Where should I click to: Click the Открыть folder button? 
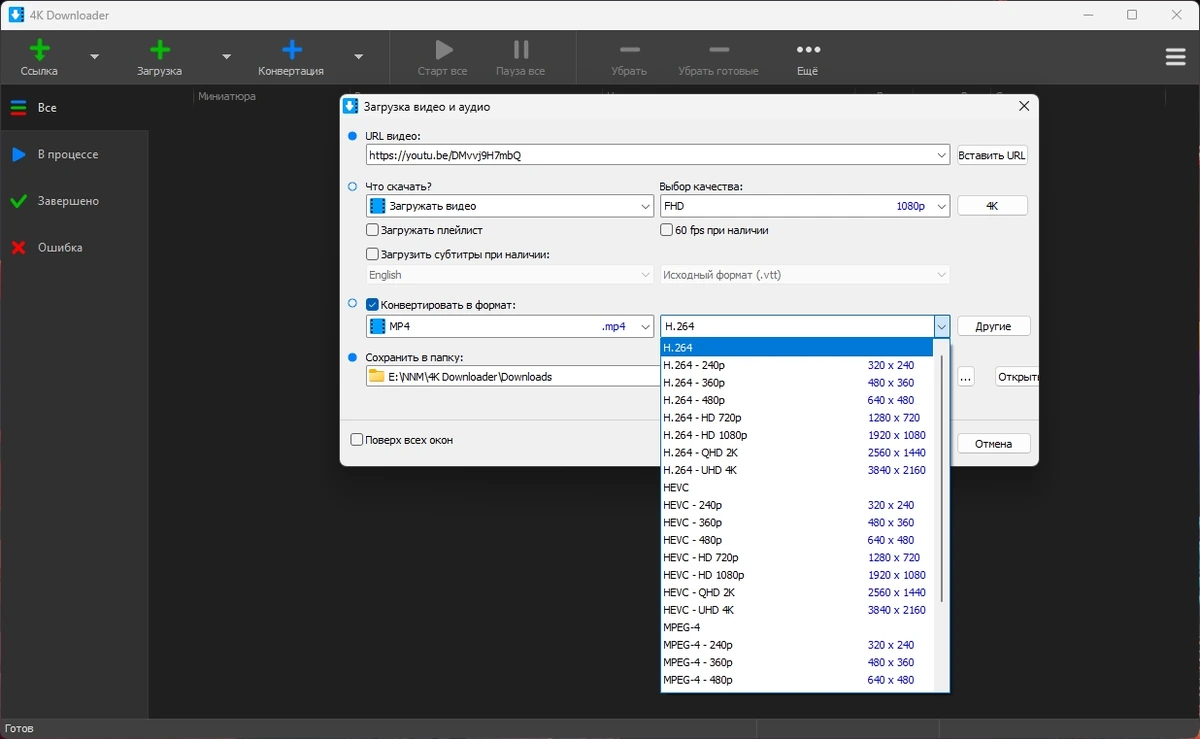pos(1016,377)
